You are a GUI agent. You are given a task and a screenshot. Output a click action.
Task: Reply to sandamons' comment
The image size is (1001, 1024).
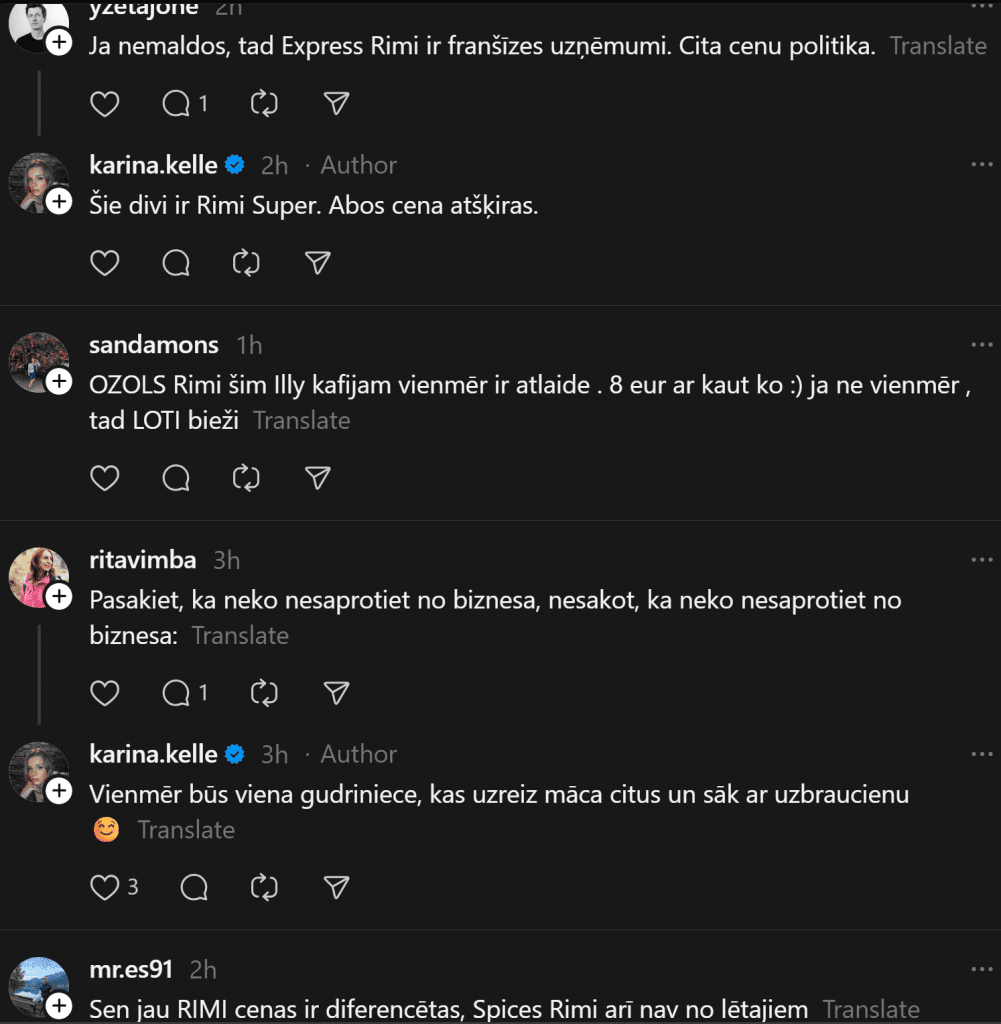[176, 478]
